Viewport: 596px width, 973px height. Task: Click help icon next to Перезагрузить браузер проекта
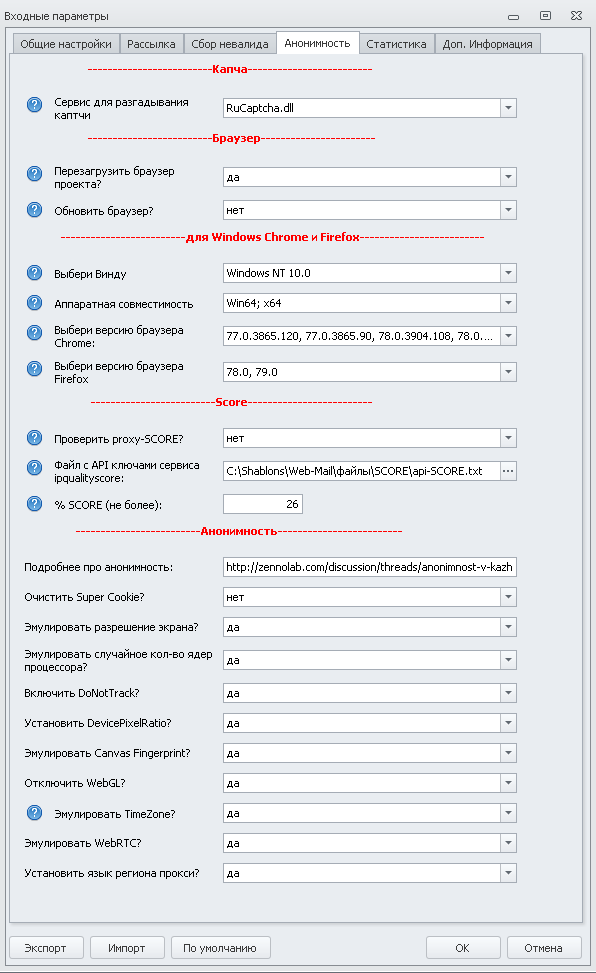35,173
